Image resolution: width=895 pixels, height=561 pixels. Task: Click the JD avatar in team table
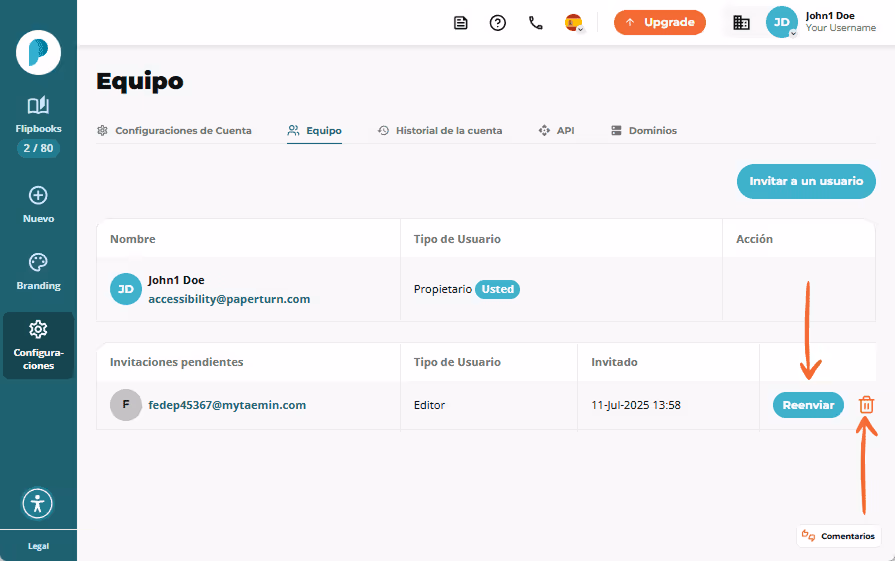(126, 289)
